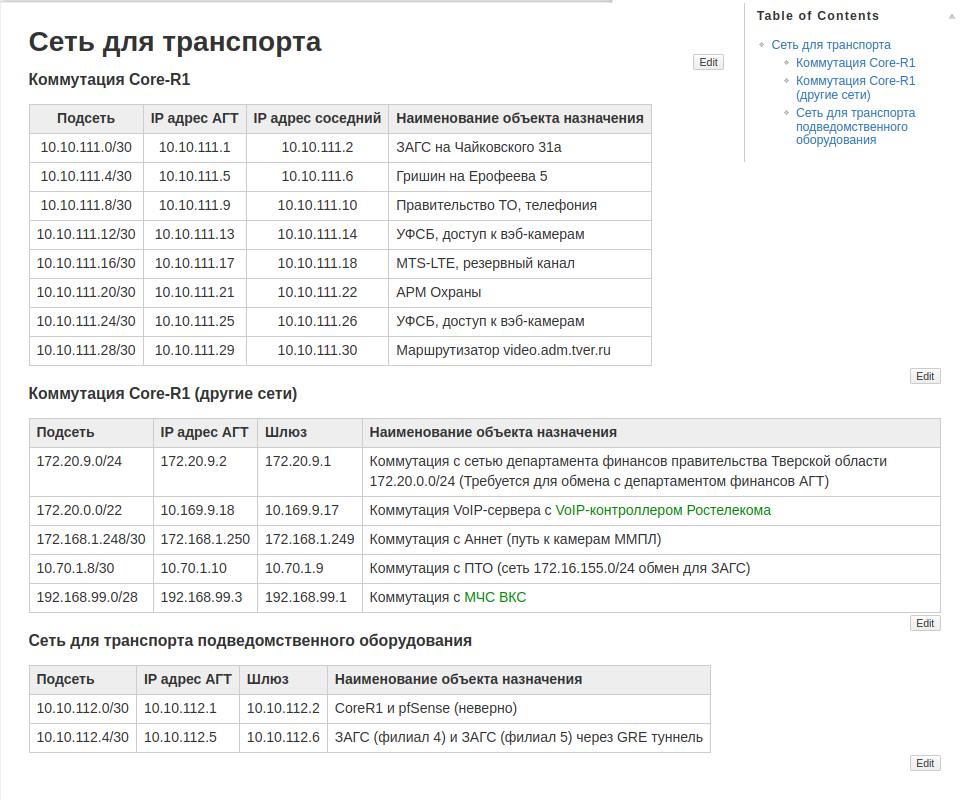
Task: Collapse the Table of Contents arrow
Action: coord(951,17)
